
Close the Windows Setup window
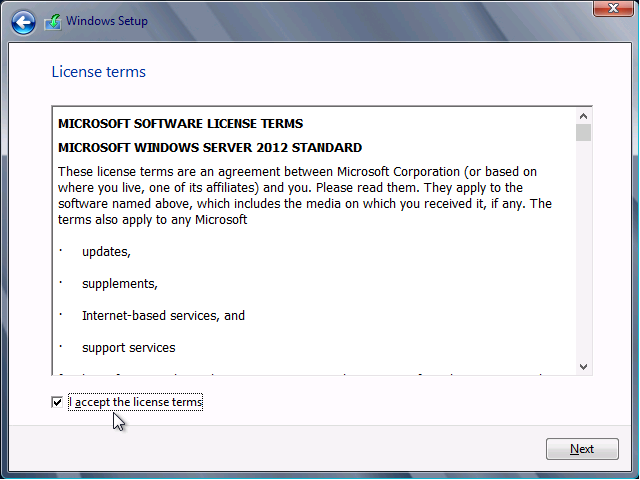(x=611, y=9)
